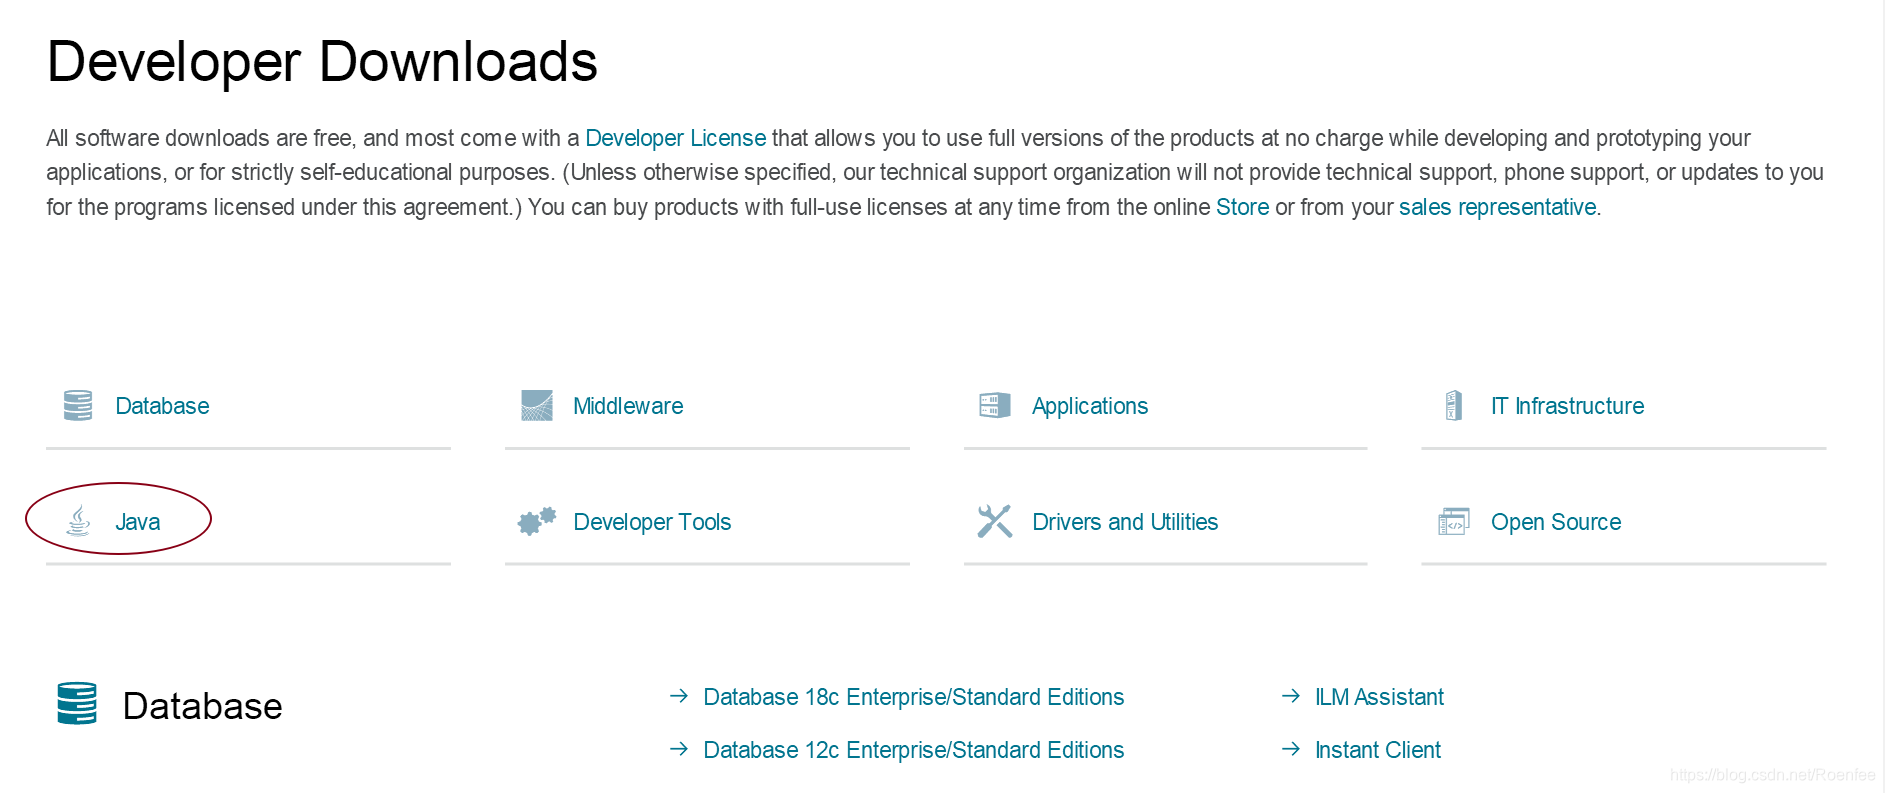Open the Drivers and Utilities link
The width and height of the screenshot is (1885, 793).
(1125, 522)
